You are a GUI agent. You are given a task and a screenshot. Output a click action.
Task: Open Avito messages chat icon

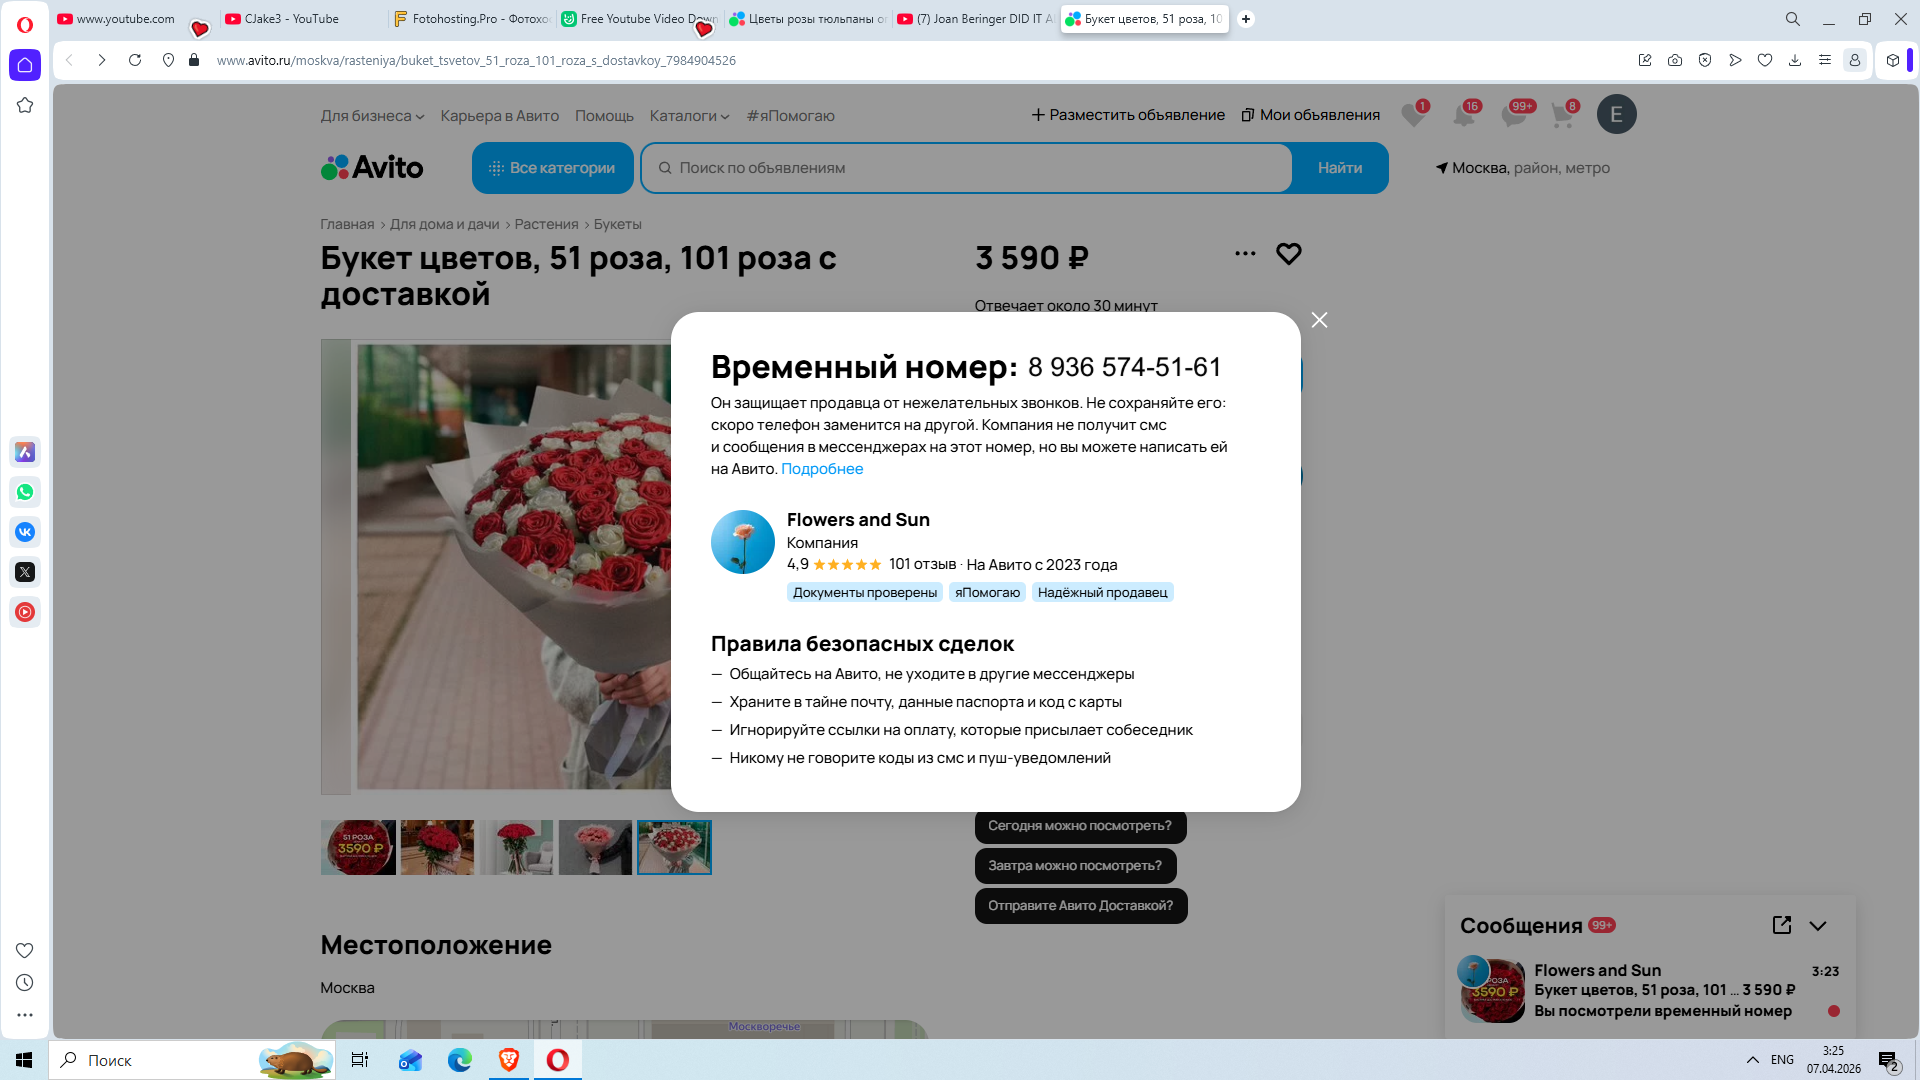tap(1514, 115)
